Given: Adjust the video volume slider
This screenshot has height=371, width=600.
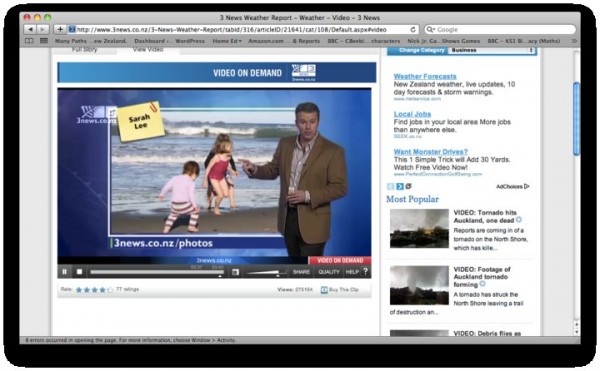Looking at the screenshot, I should [266, 272].
